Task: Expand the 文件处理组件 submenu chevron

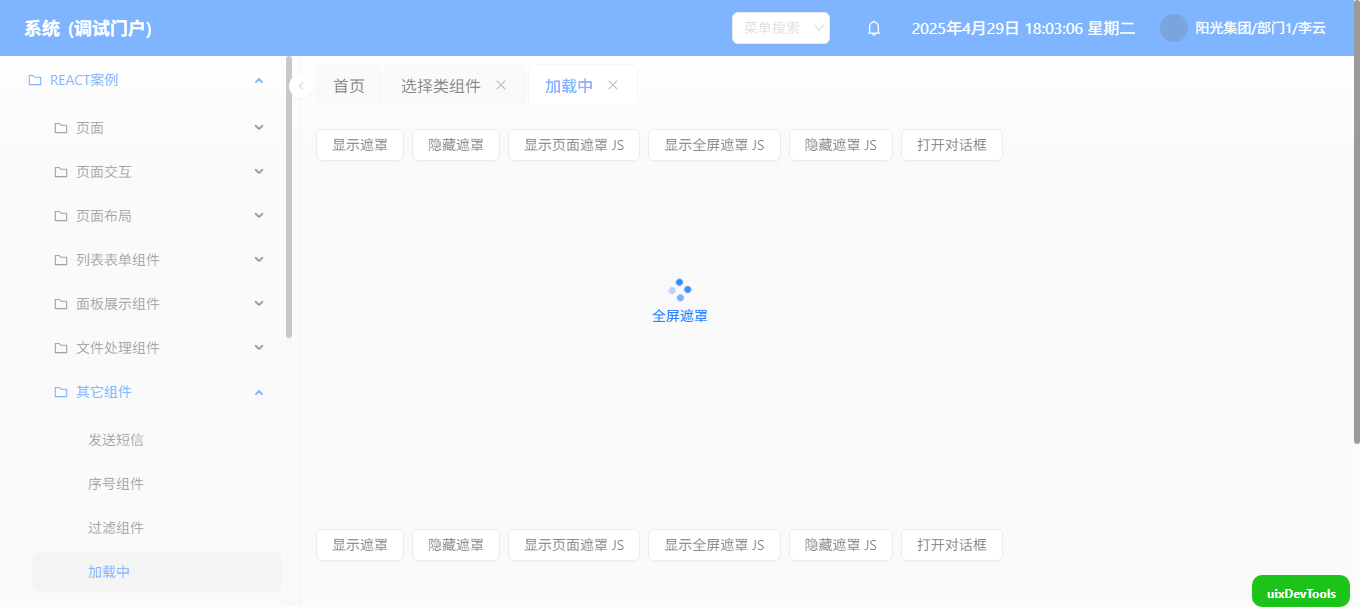Action: pos(259,348)
